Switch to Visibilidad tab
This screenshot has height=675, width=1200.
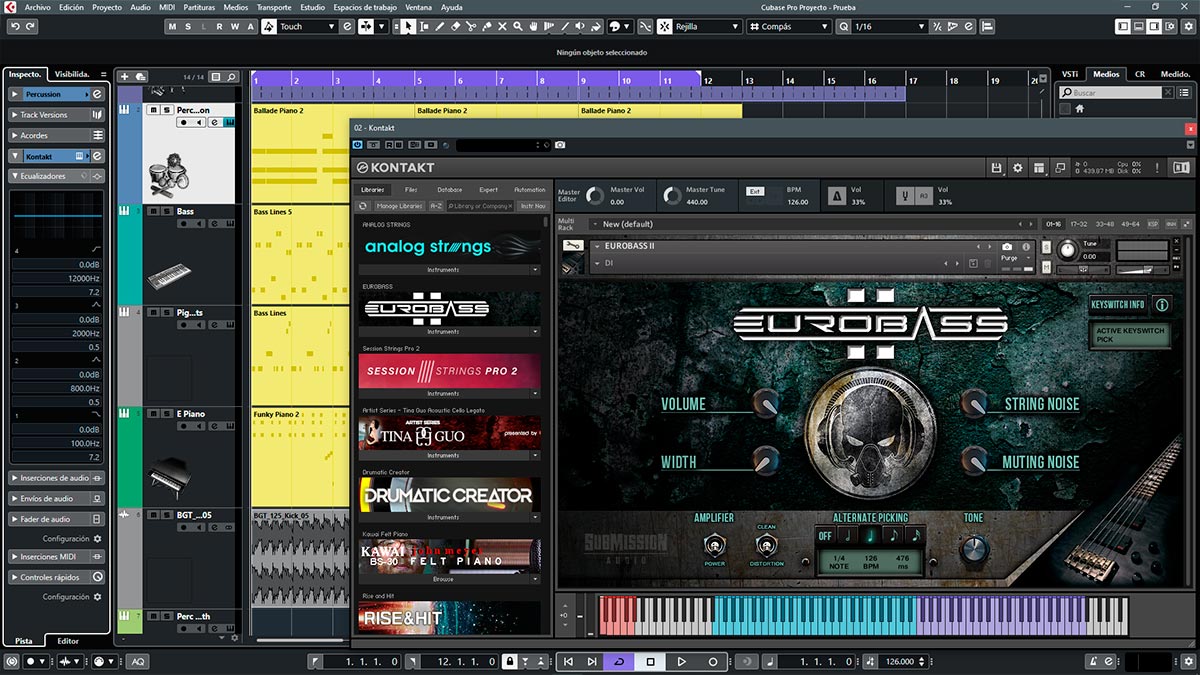[72, 74]
